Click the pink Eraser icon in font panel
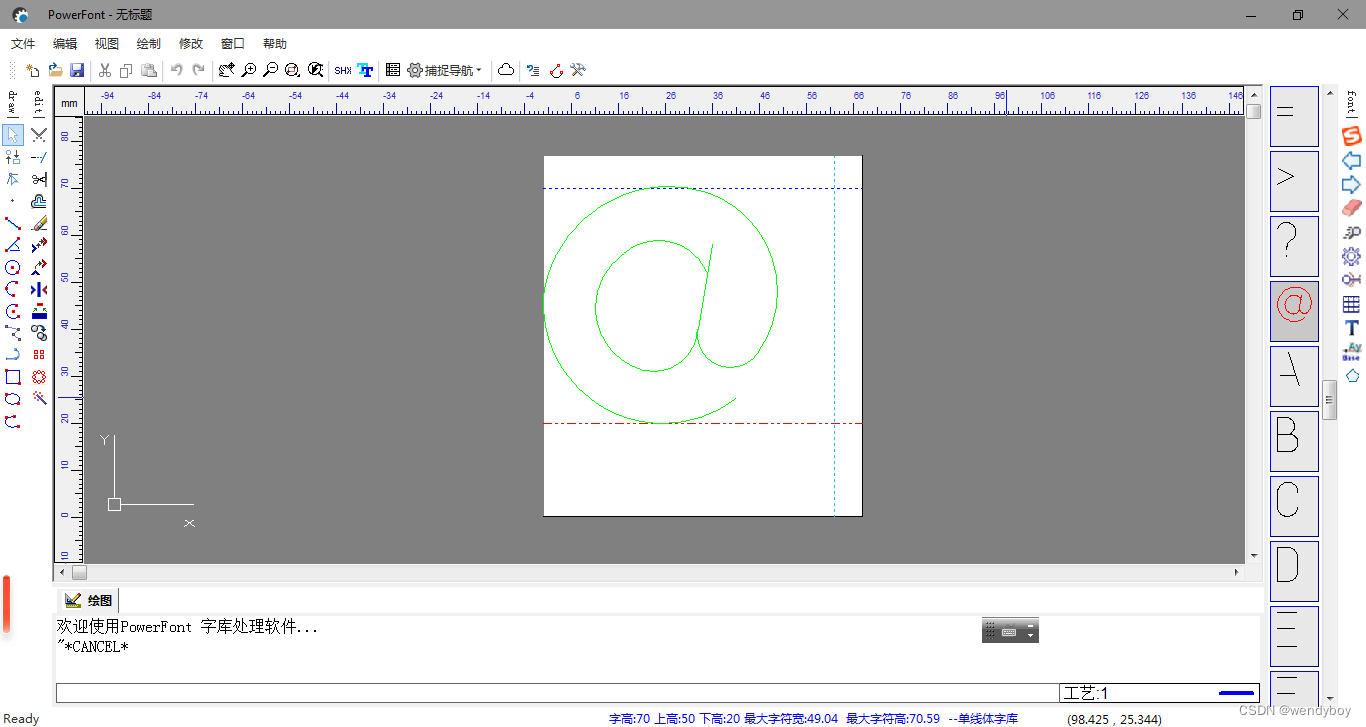The width and height of the screenshot is (1366, 727). tap(1352, 208)
